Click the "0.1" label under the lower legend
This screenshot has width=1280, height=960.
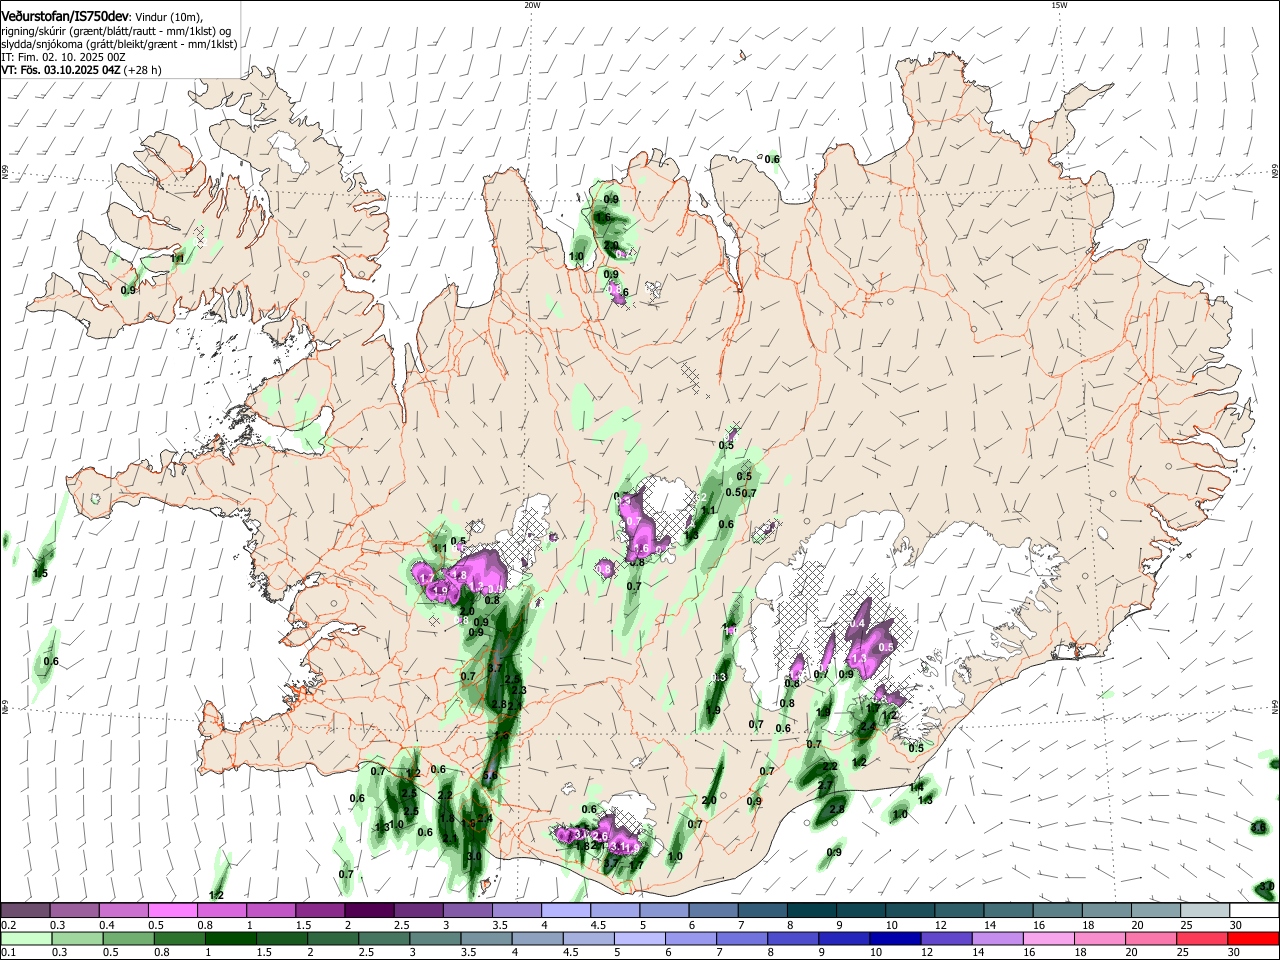click(x=7, y=953)
